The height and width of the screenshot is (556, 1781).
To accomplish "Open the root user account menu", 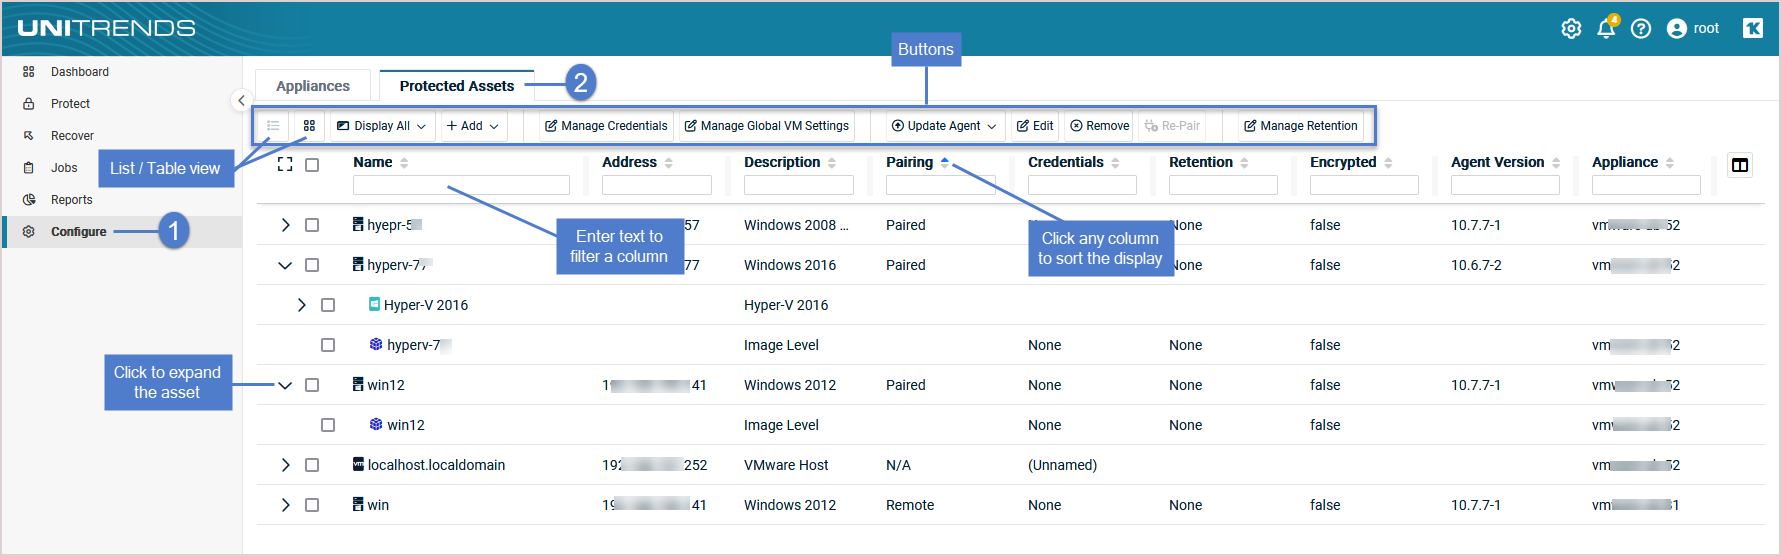I will coord(1693,29).
